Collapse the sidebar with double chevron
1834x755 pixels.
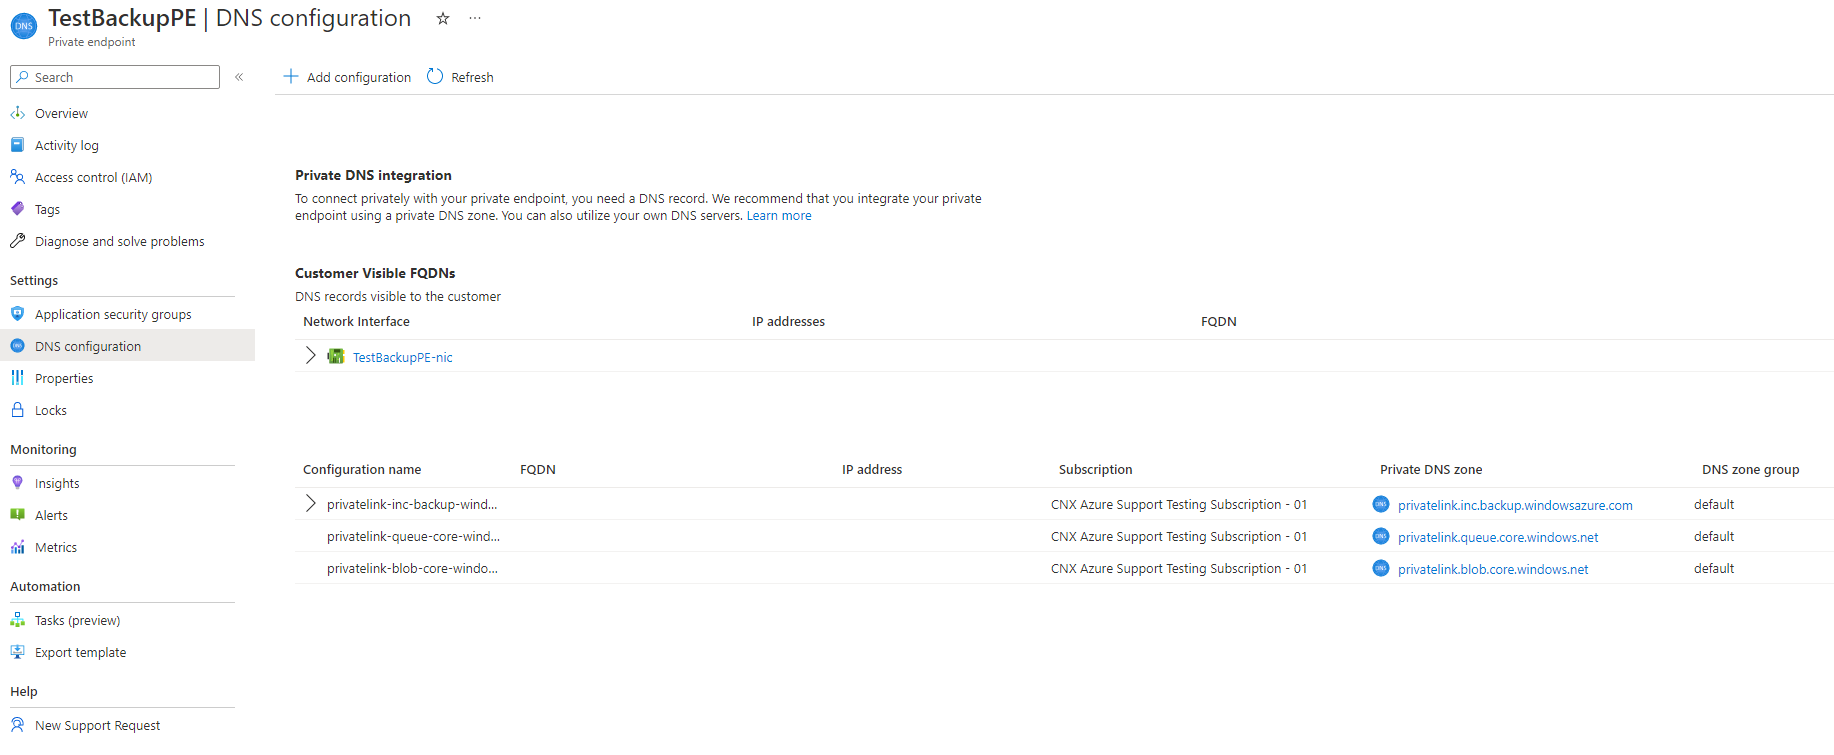tap(239, 77)
